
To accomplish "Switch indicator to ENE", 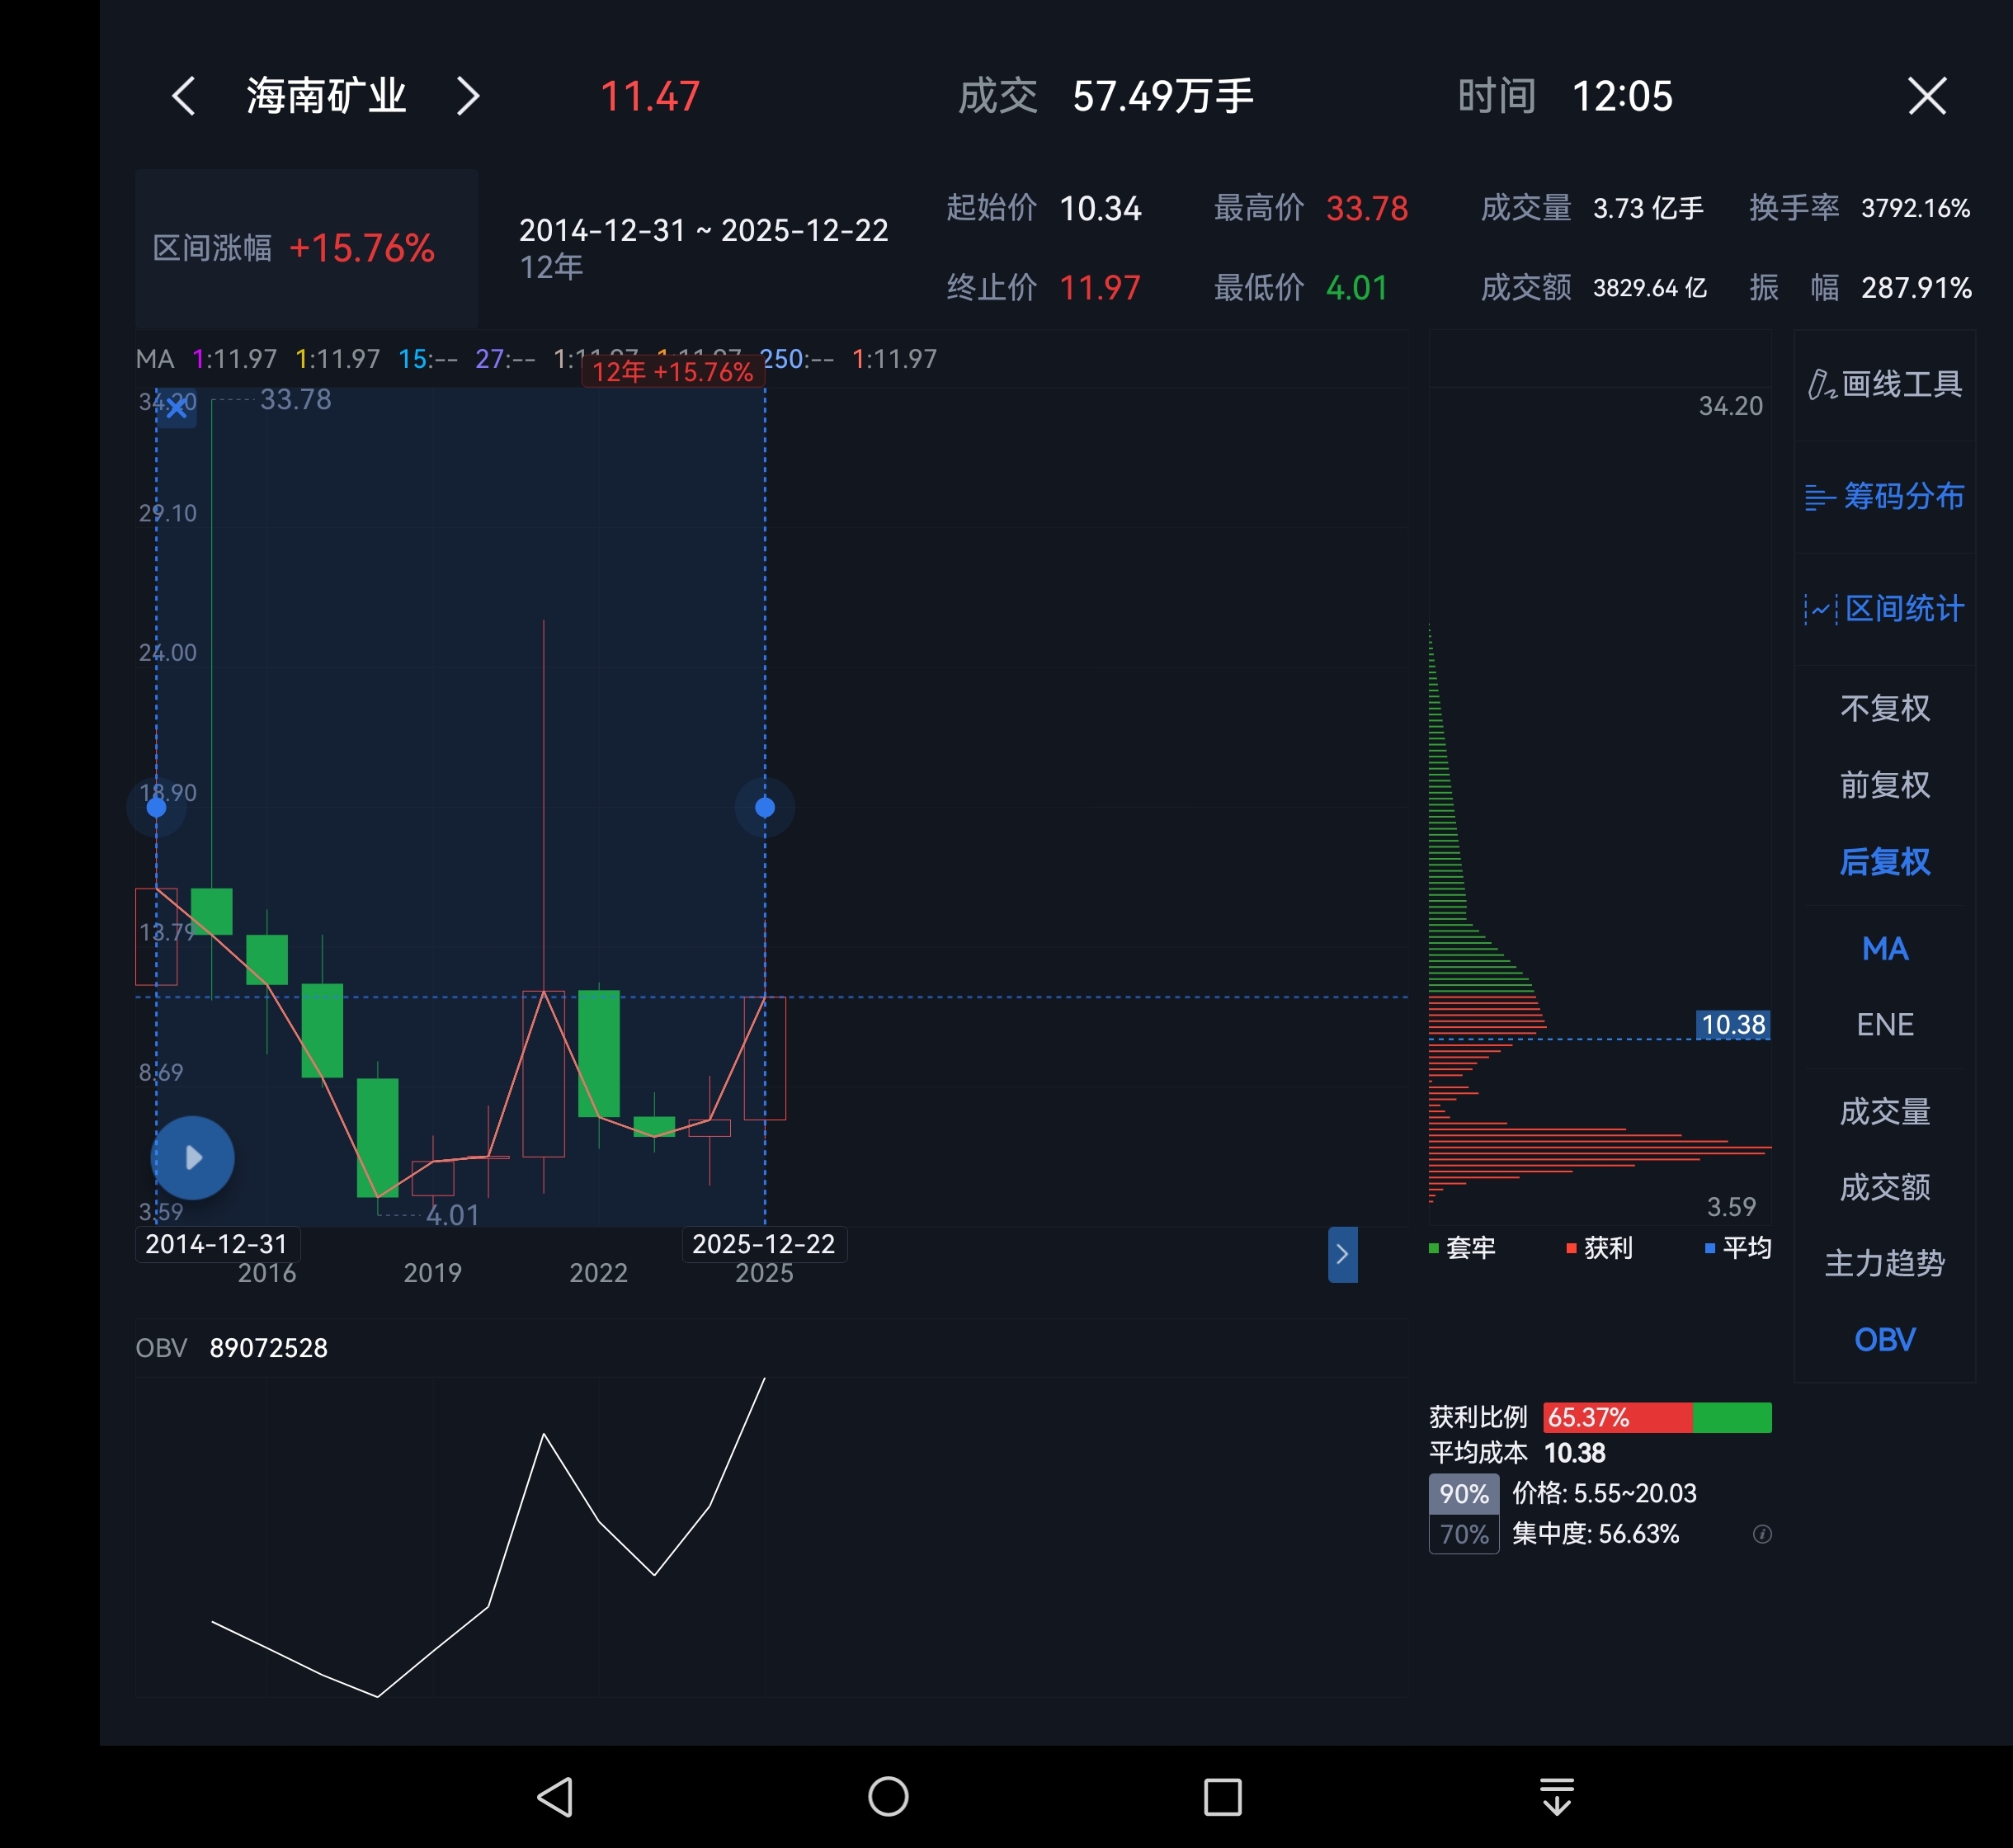I will point(1884,1025).
